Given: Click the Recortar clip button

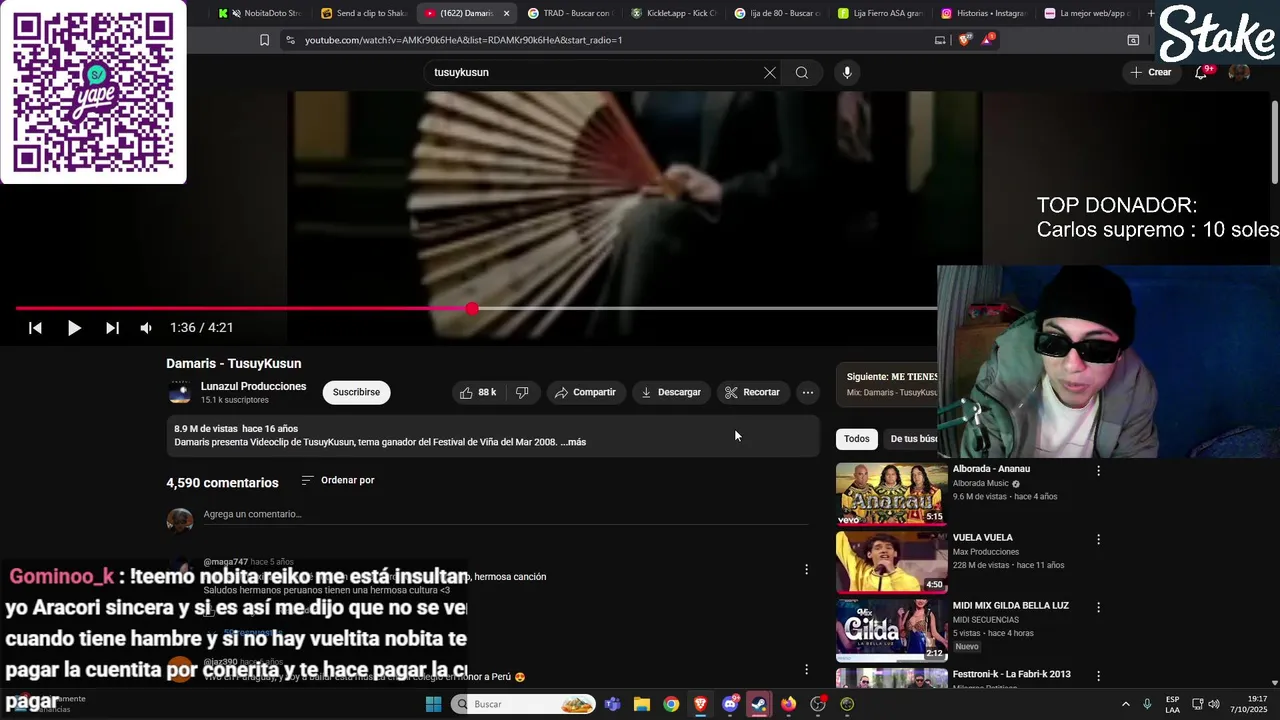Looking at the screenshot, I should coord(752,392).
